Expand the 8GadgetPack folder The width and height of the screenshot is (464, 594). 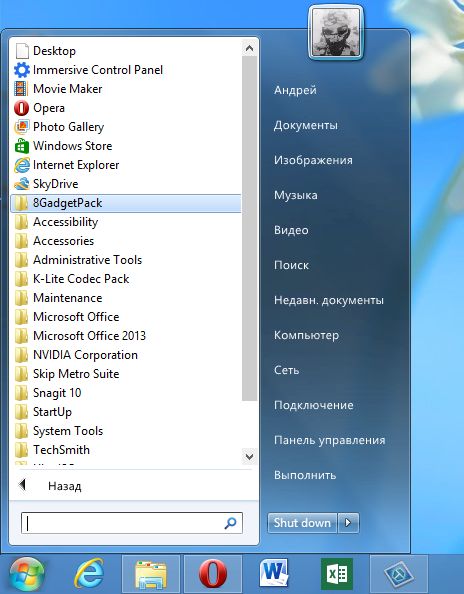(126, 203)
